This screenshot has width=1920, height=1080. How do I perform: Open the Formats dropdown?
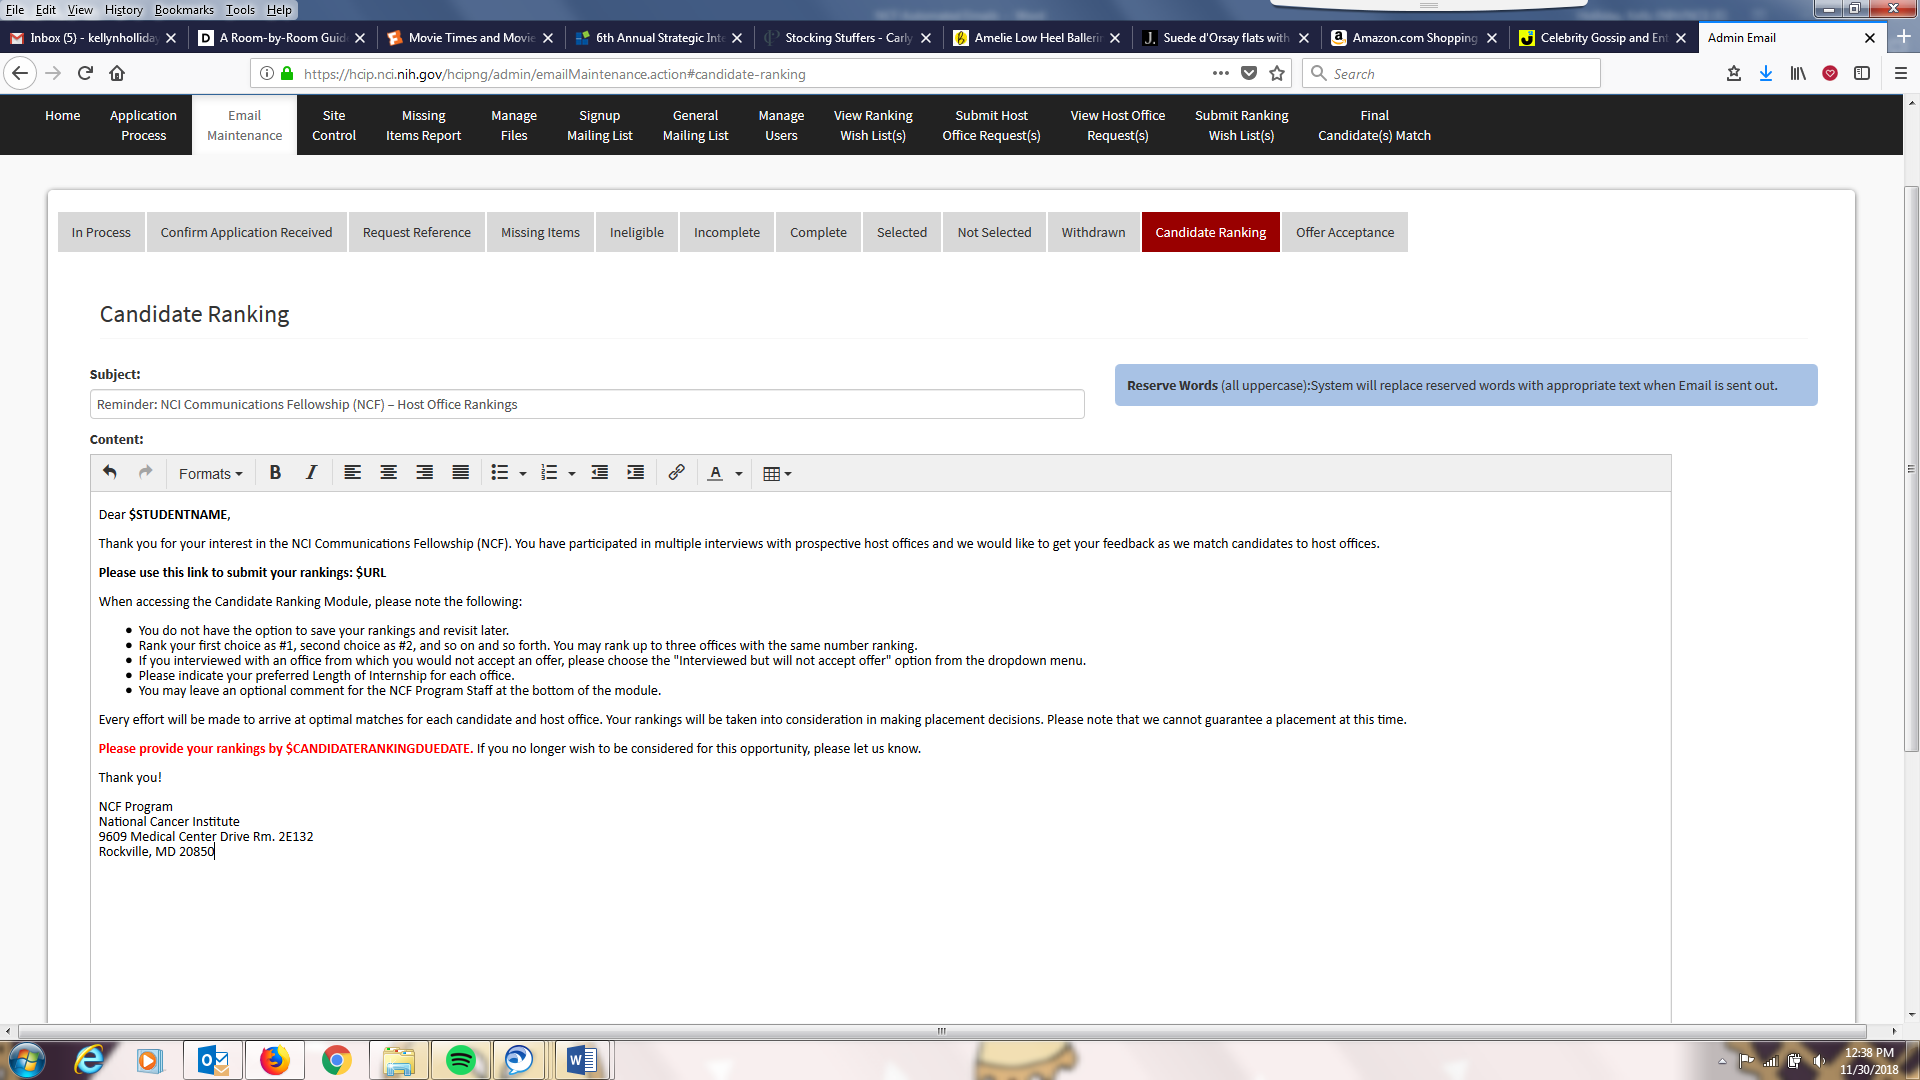click(210, 474)
